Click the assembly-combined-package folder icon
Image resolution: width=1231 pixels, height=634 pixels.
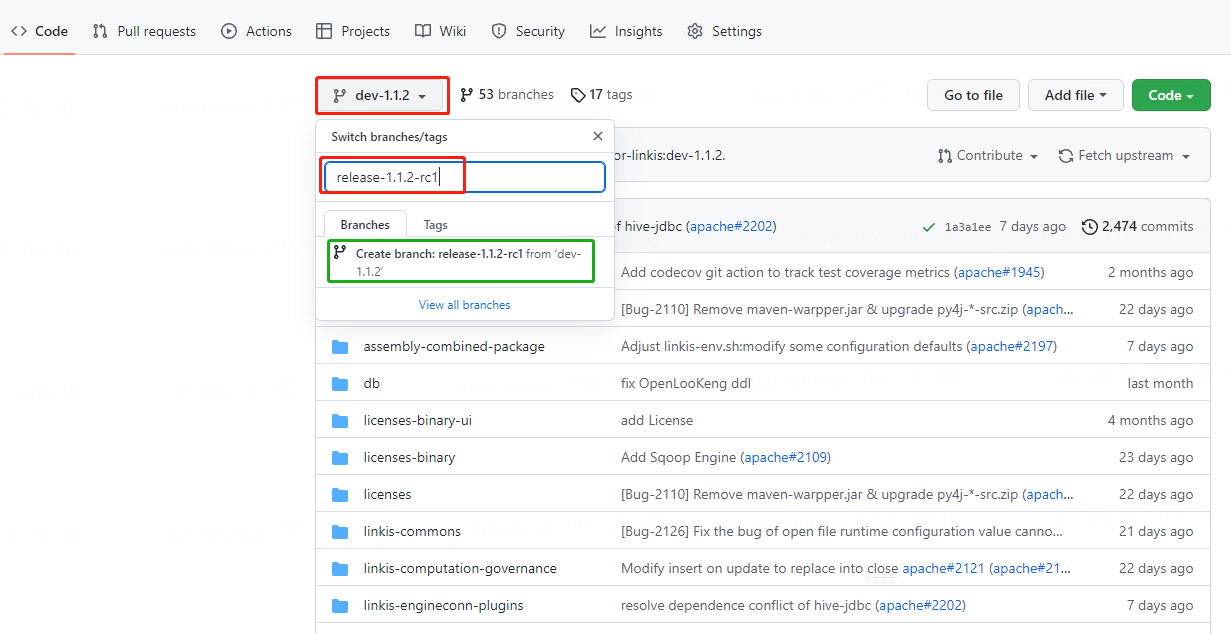(x=340, y=347)
